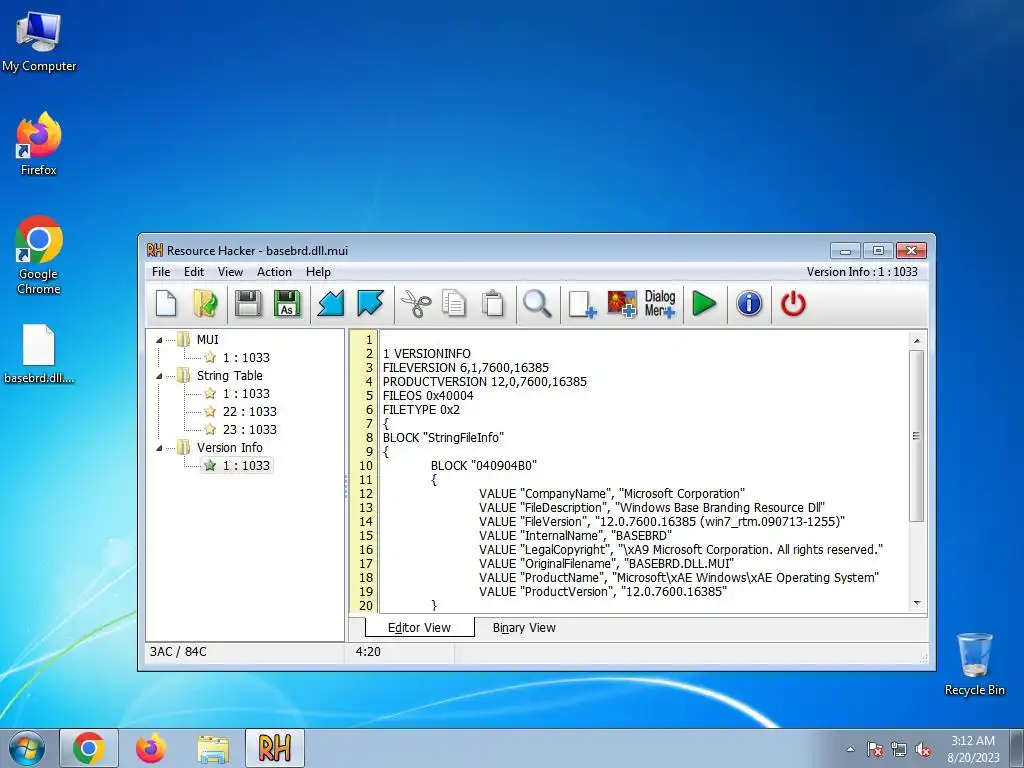Viewport: 1024px width, 768px height.
Task: Open the View menu
Action: tap(230, 272)
